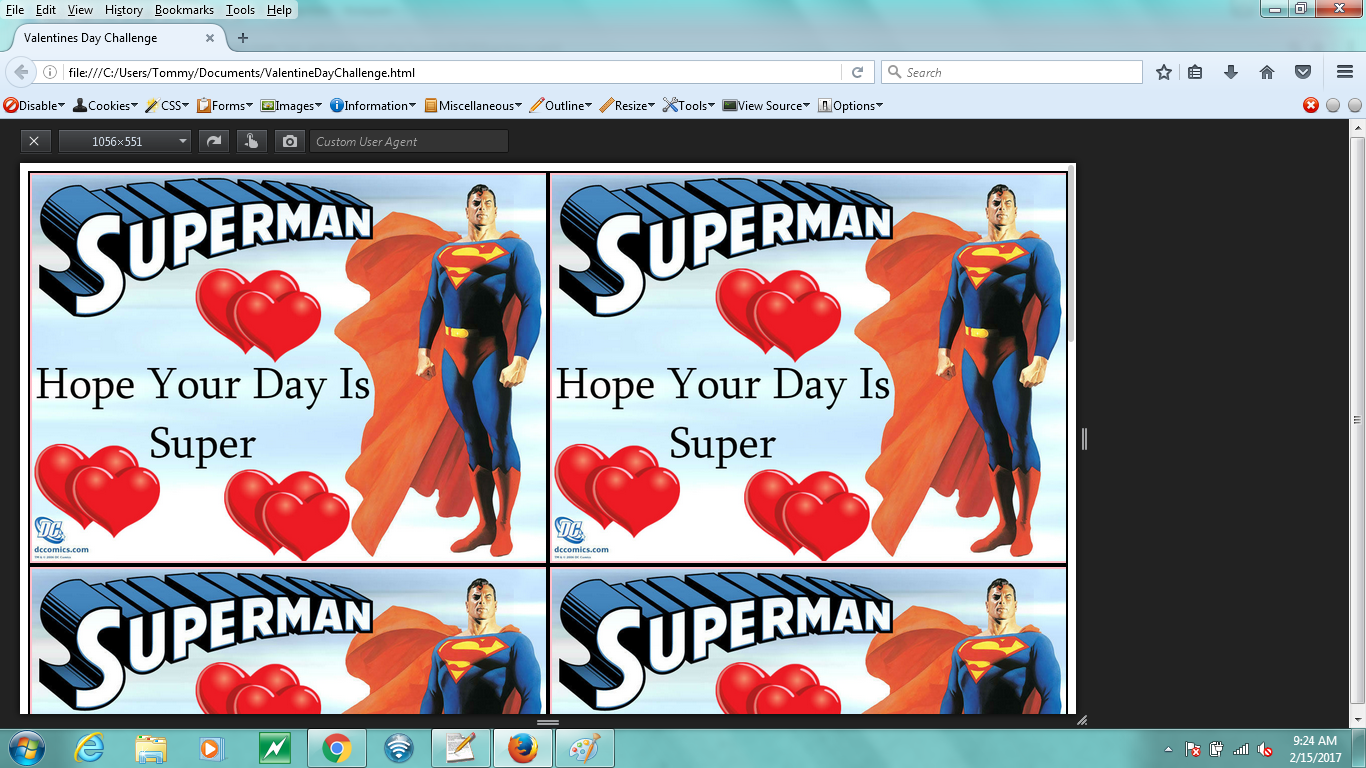Click the viewport's inner vertical scrollbar thumb
This screenshot has height=768, width=1366.
[1071, 252]
